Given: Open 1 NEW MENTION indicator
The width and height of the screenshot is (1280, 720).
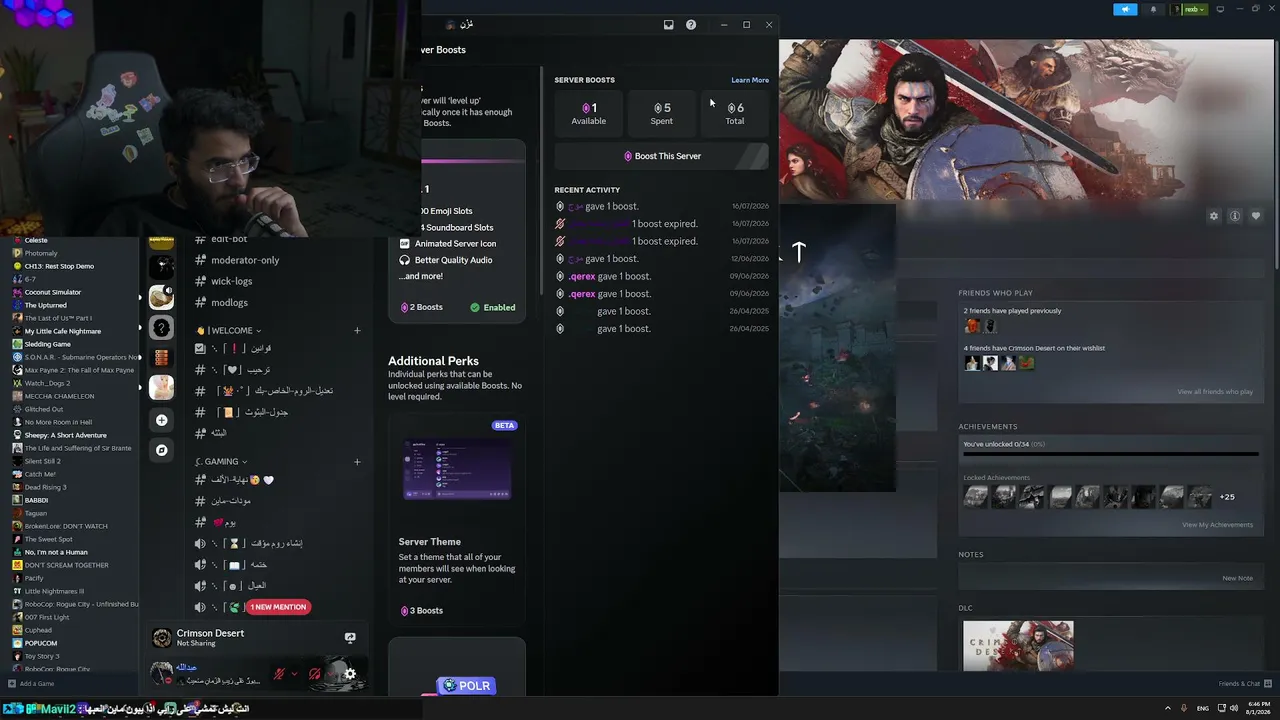Looking at the screenshot, I should pyautogui.click(x=278, y=607).
